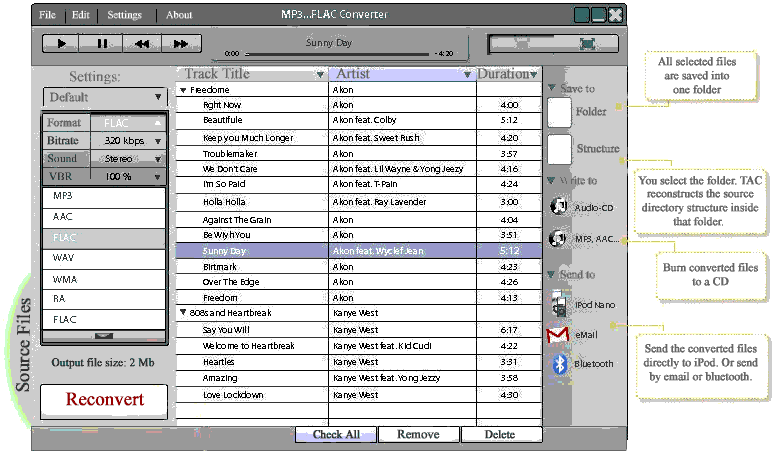Open the Default settings preset dropdown
This screenshot has height=460, width=776.
tap(104, 97)
